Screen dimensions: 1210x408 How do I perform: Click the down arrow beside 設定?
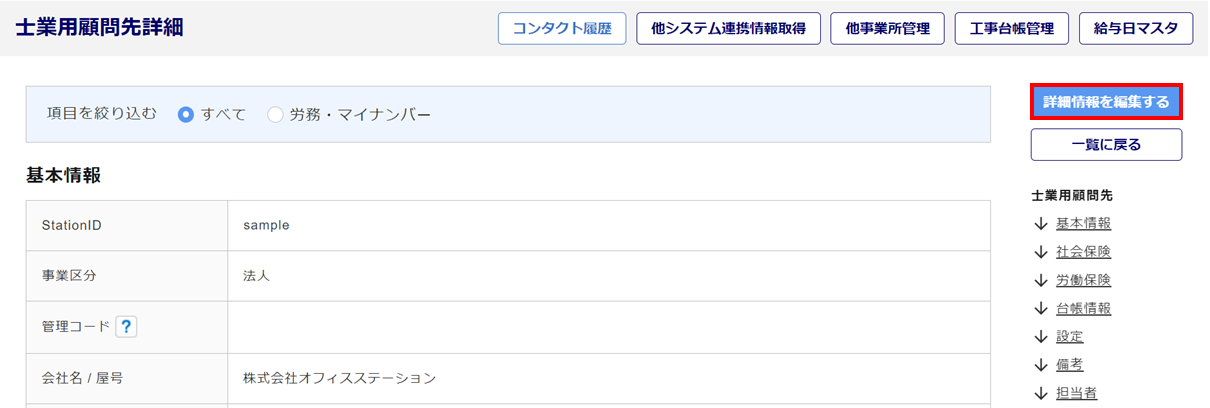[x=1041, y=337]
